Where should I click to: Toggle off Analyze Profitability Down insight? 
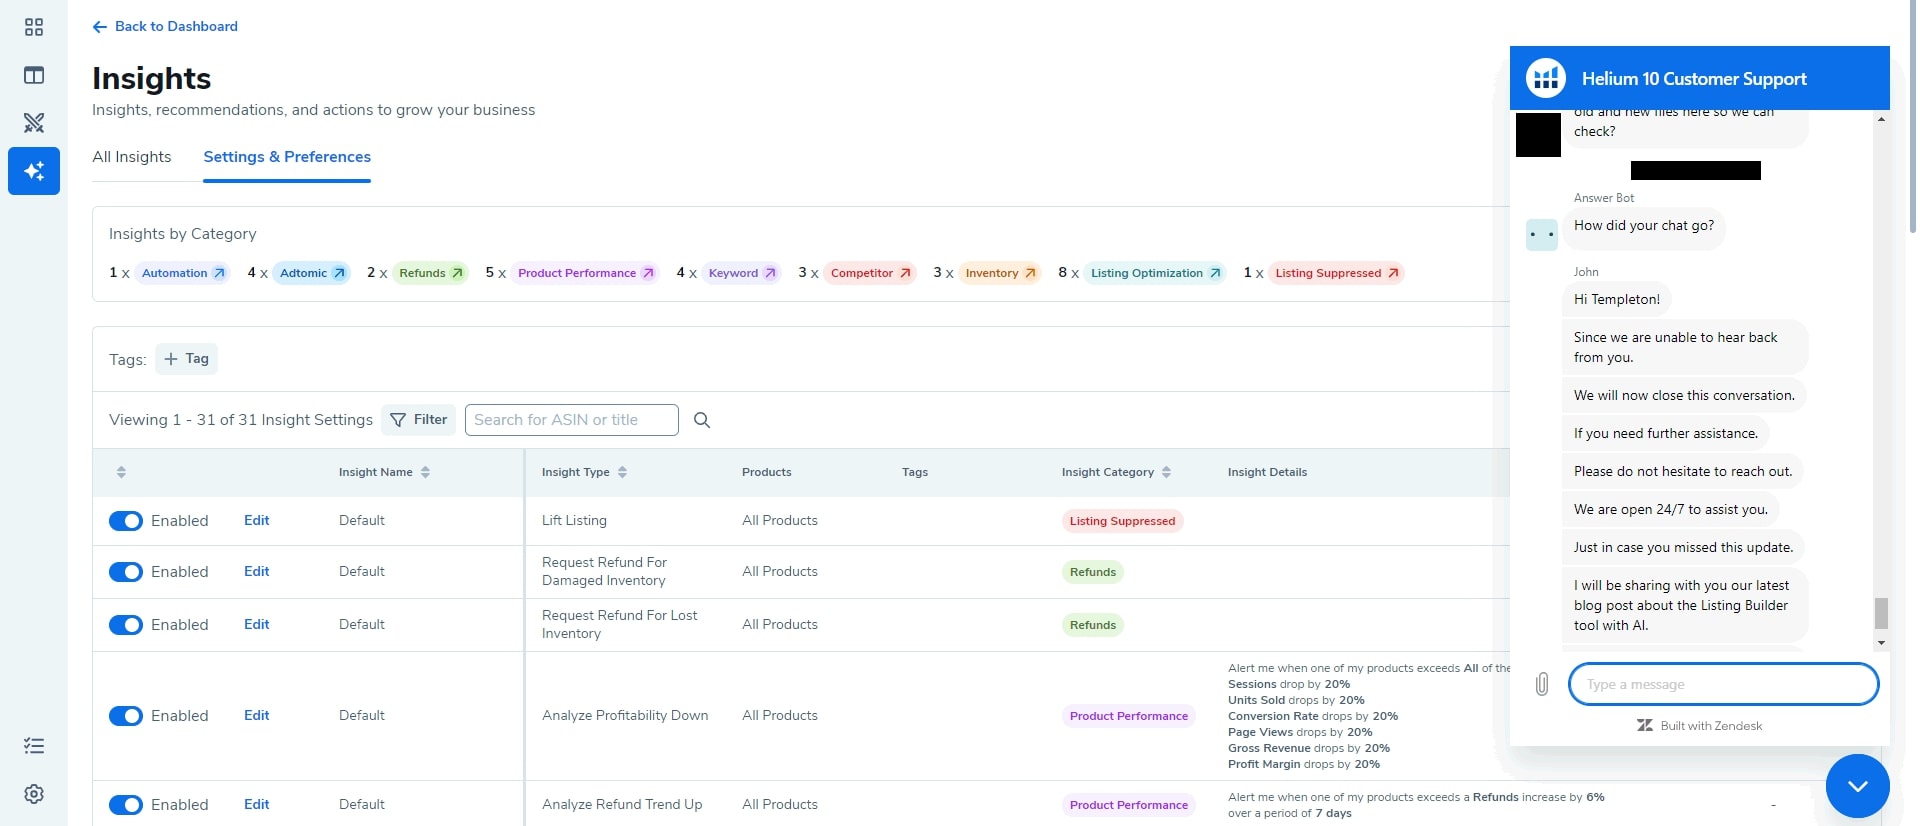[126, 716]
